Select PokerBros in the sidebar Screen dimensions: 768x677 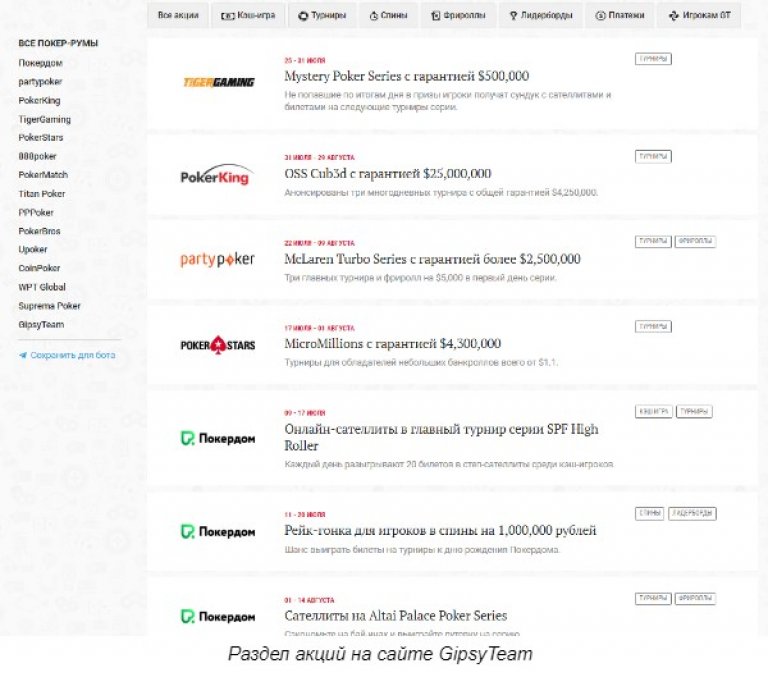click(39, 231)
